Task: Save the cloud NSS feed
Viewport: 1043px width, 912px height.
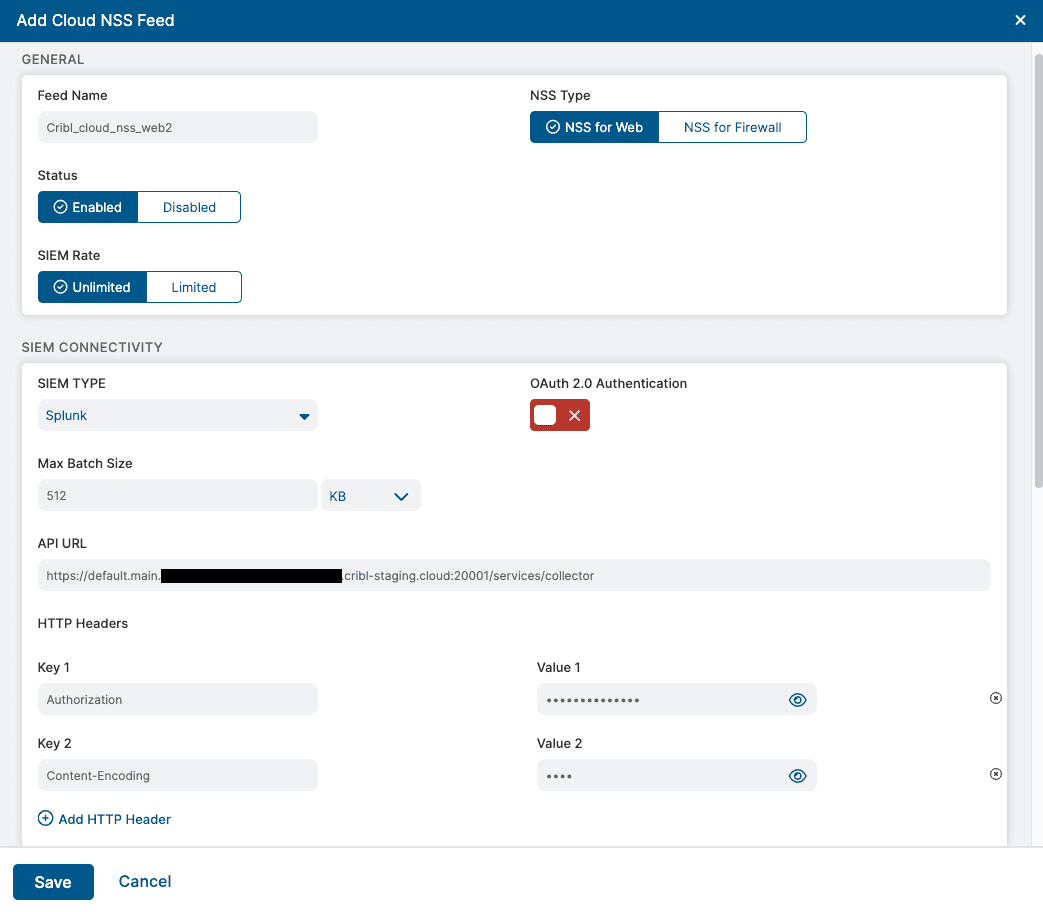Action: tap(53, 882)
